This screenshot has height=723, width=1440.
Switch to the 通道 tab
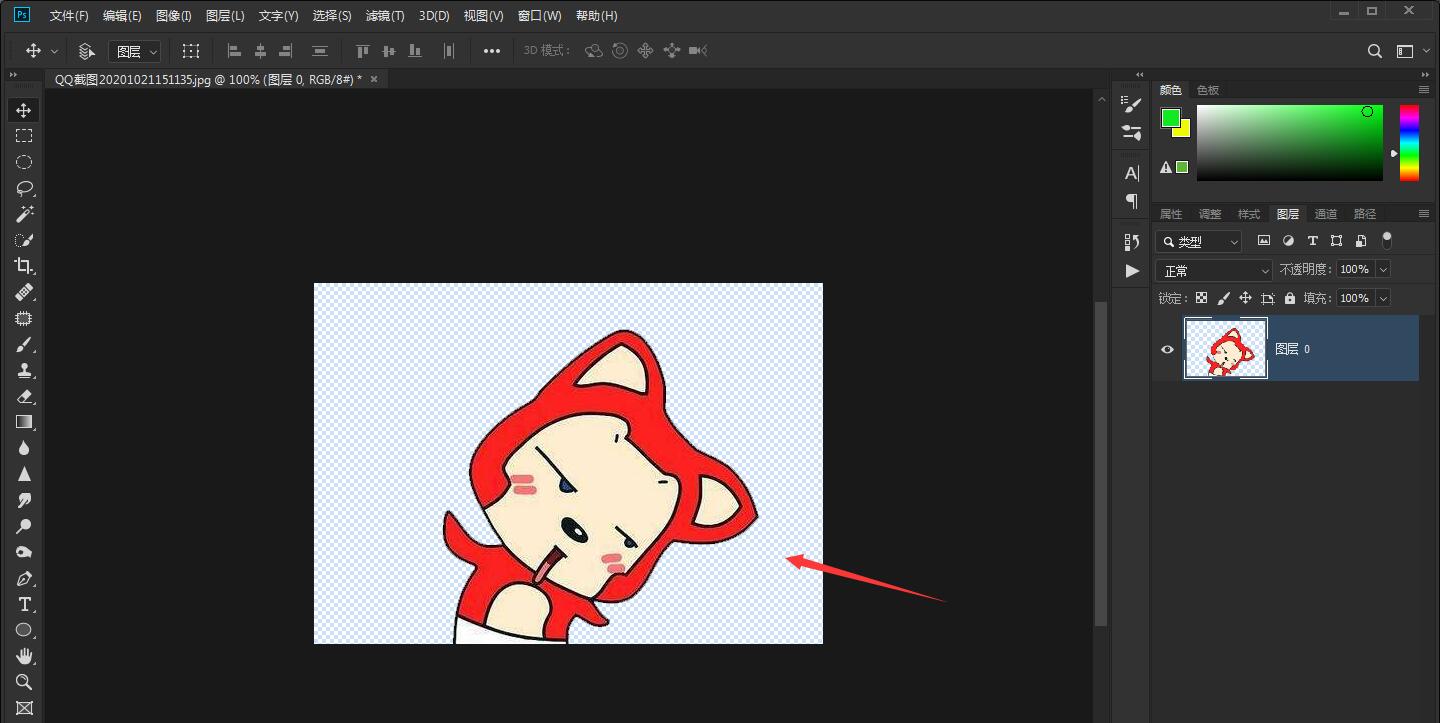pos(1326,214)
